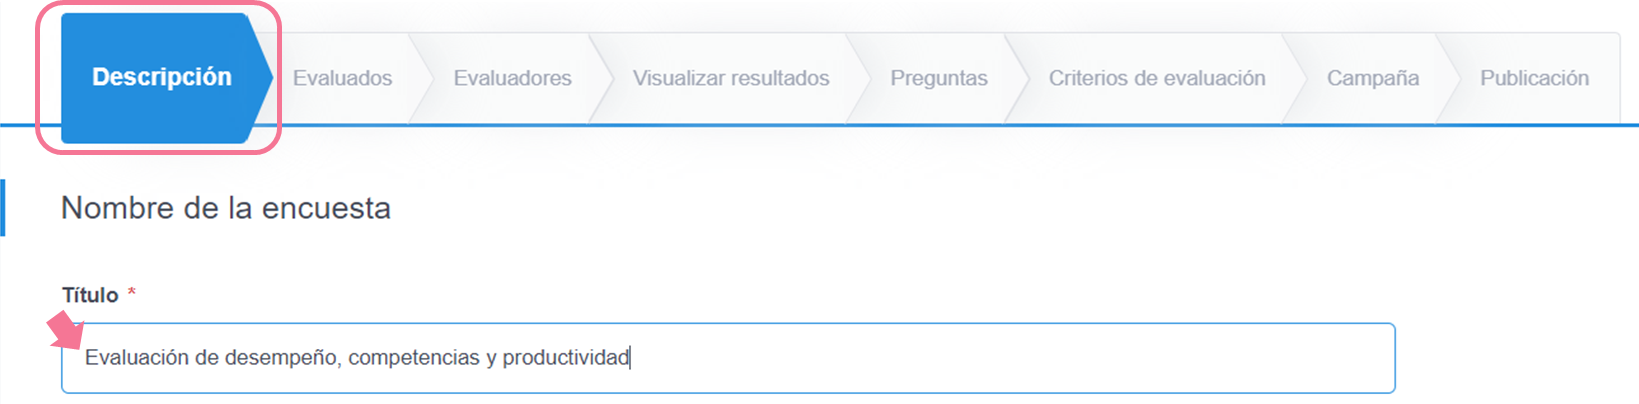Switch to Criterios de evaluación tab

[1156, 78]
